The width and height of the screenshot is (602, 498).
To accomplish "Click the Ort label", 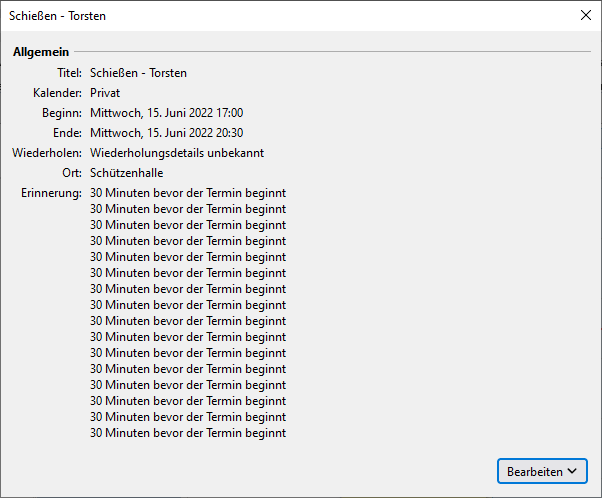I will 71,173.
